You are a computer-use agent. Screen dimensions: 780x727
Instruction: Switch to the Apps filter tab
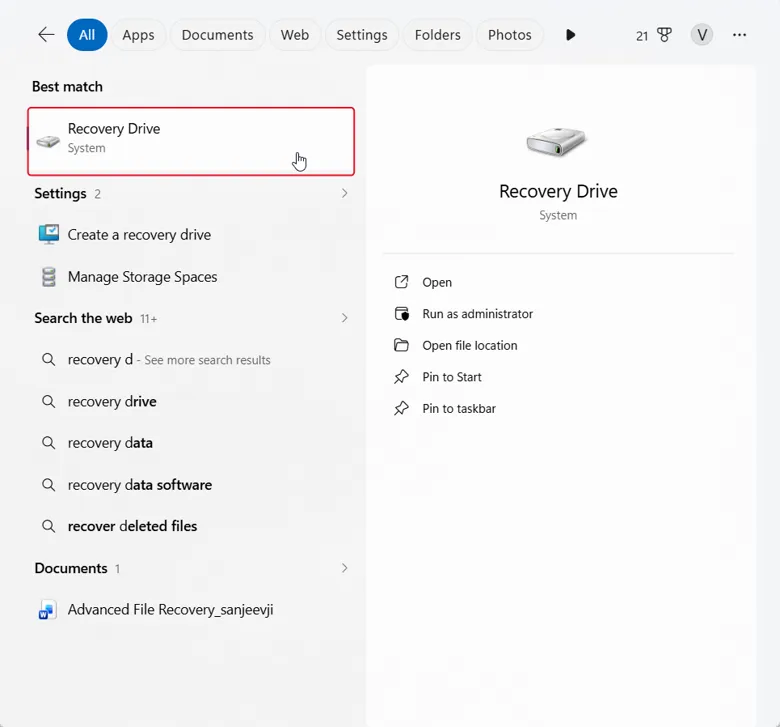[138, 35]
